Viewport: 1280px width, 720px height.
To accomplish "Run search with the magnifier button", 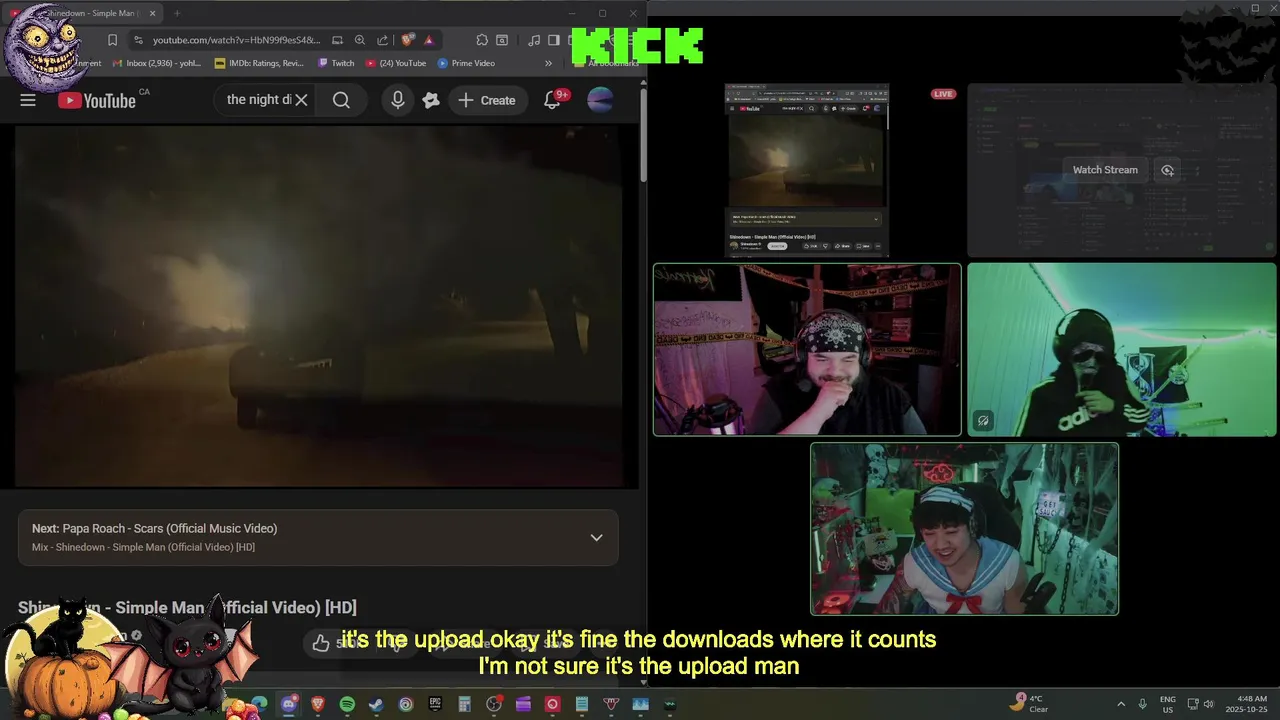I will click(341, 100).
